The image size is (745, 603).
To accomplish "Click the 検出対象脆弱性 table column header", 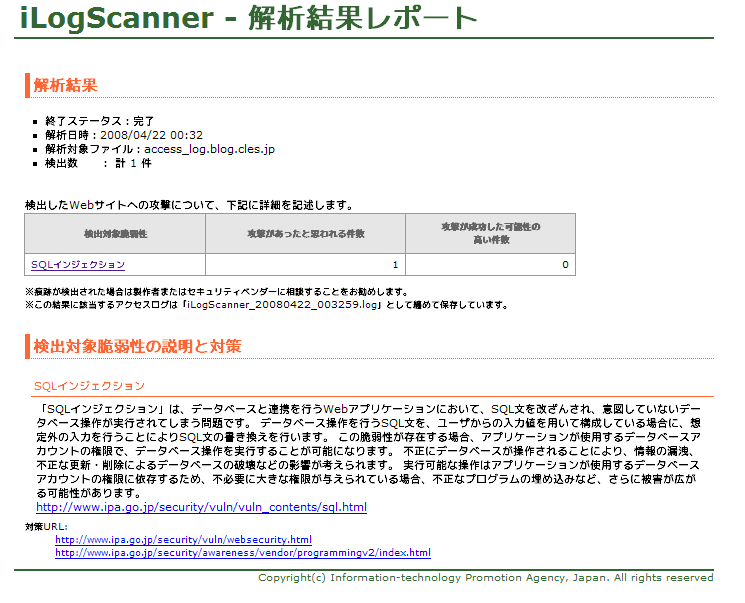I will (x=115, y=233).
